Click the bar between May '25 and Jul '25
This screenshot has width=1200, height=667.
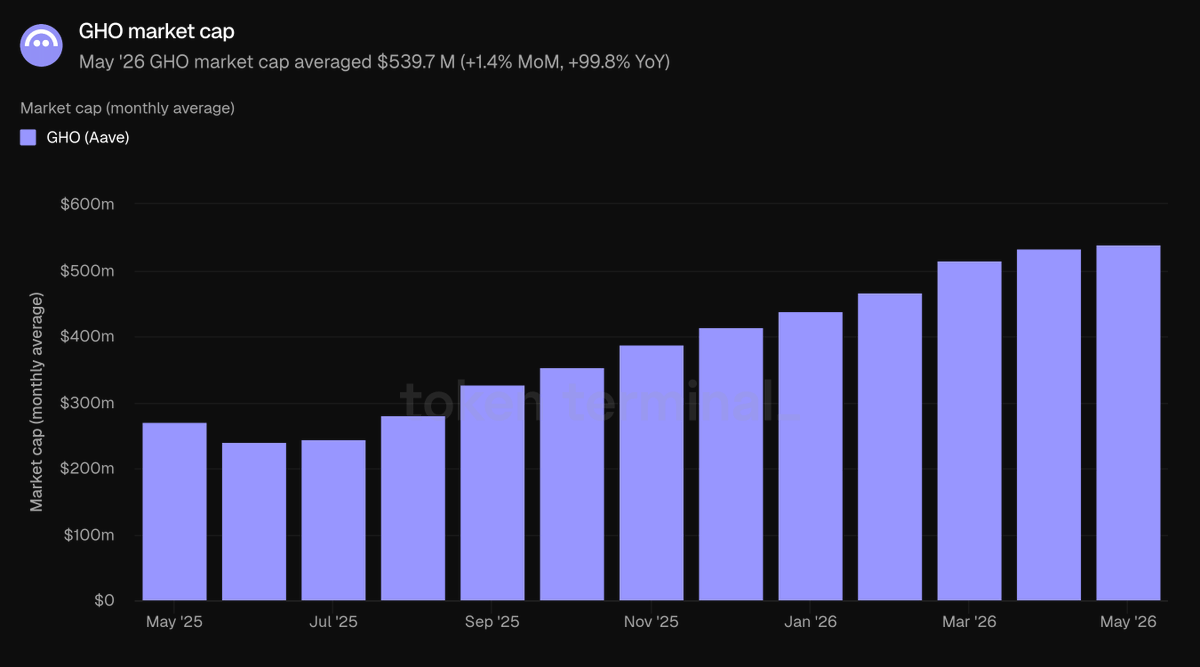click(x=254, y=522)
